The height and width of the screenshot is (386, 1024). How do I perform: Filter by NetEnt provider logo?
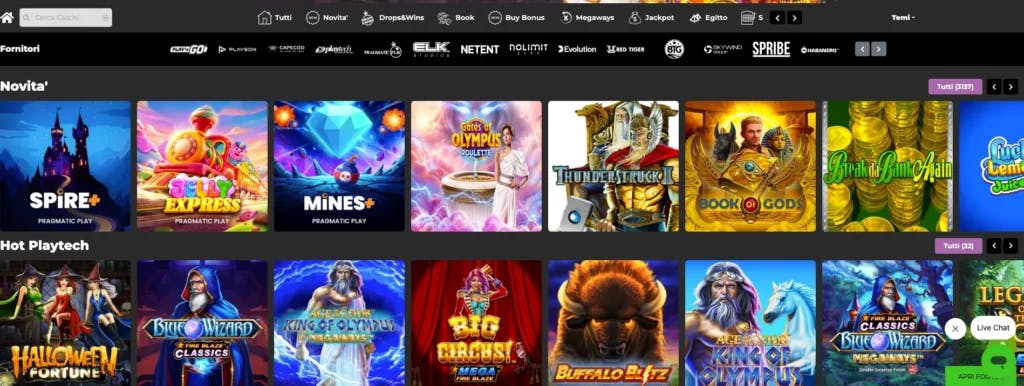[479, 49]
